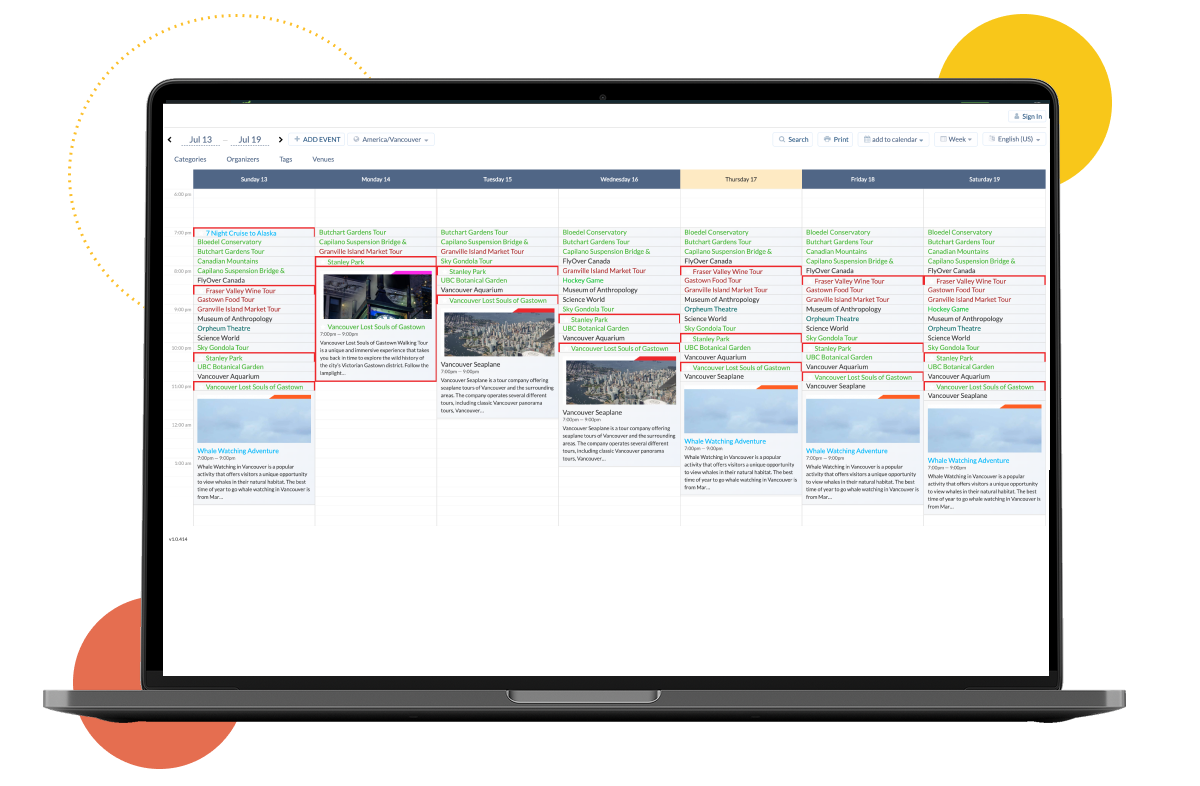Open Tuesday's Sky Gondola Tour
1200x786 pixels.
click(466, 261)
